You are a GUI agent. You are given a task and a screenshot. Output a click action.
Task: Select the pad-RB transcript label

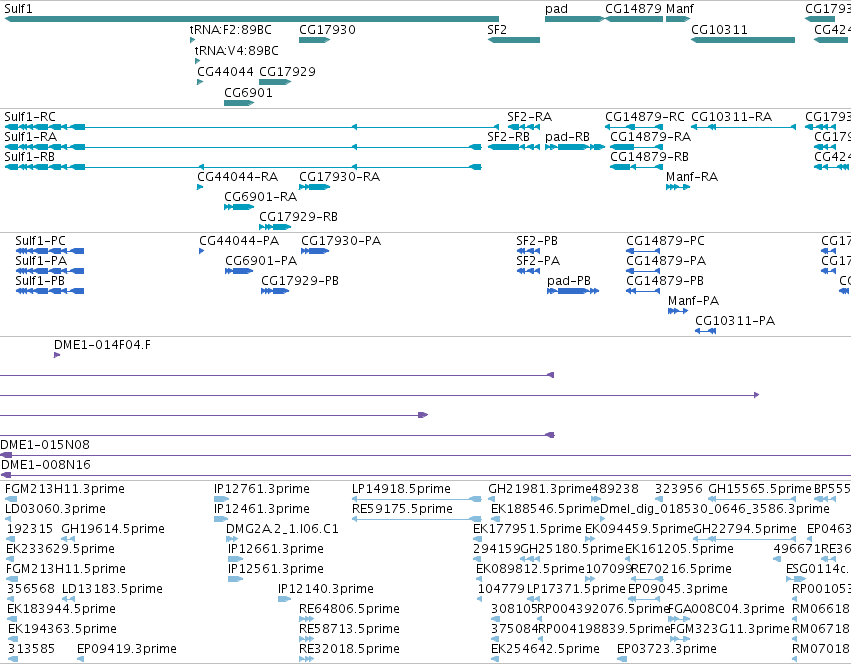(x=568, y=136)
